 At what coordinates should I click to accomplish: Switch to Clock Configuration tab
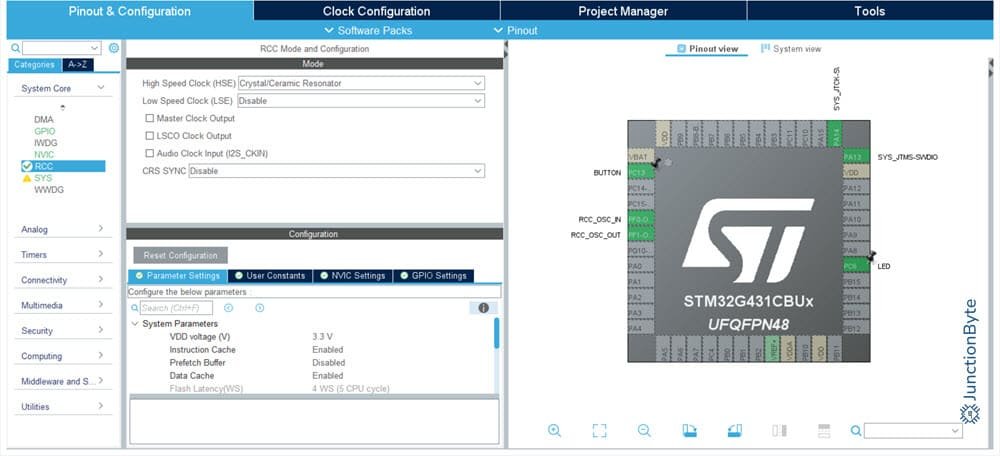pos(376,11)
